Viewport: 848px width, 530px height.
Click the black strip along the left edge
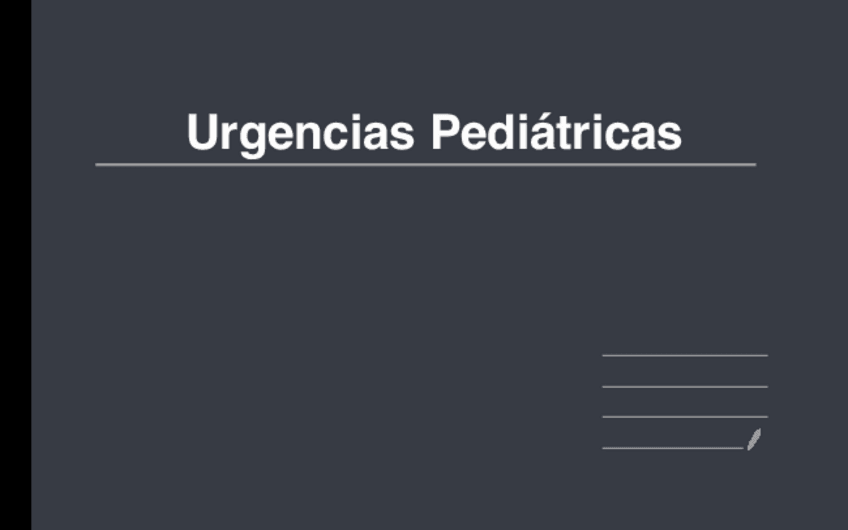15,265
